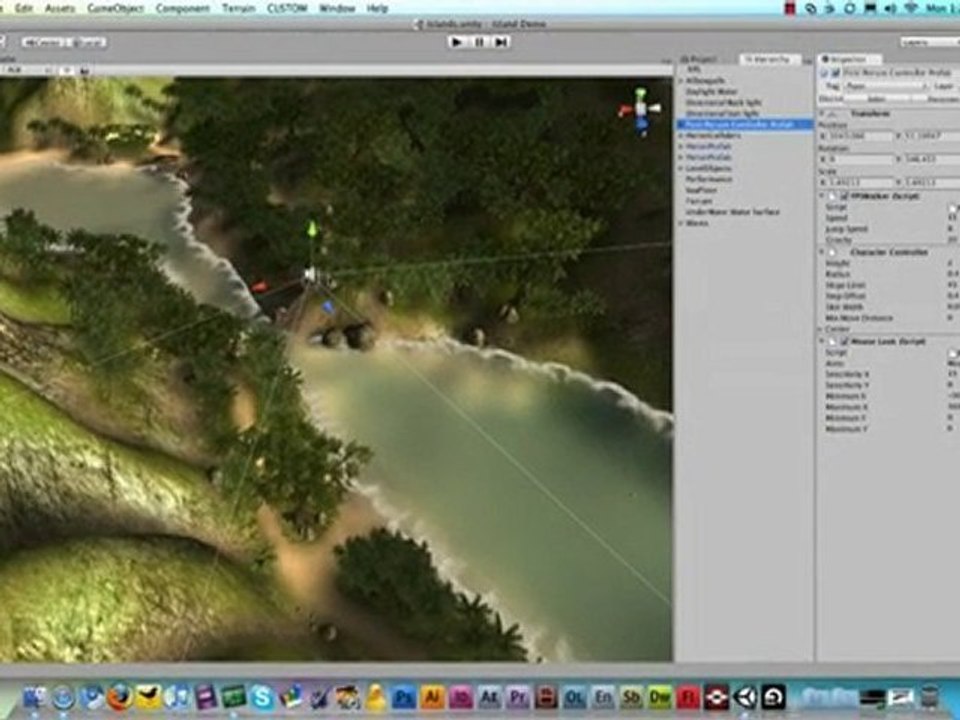Open the CUSTOM menu

(x=287, y=8)
